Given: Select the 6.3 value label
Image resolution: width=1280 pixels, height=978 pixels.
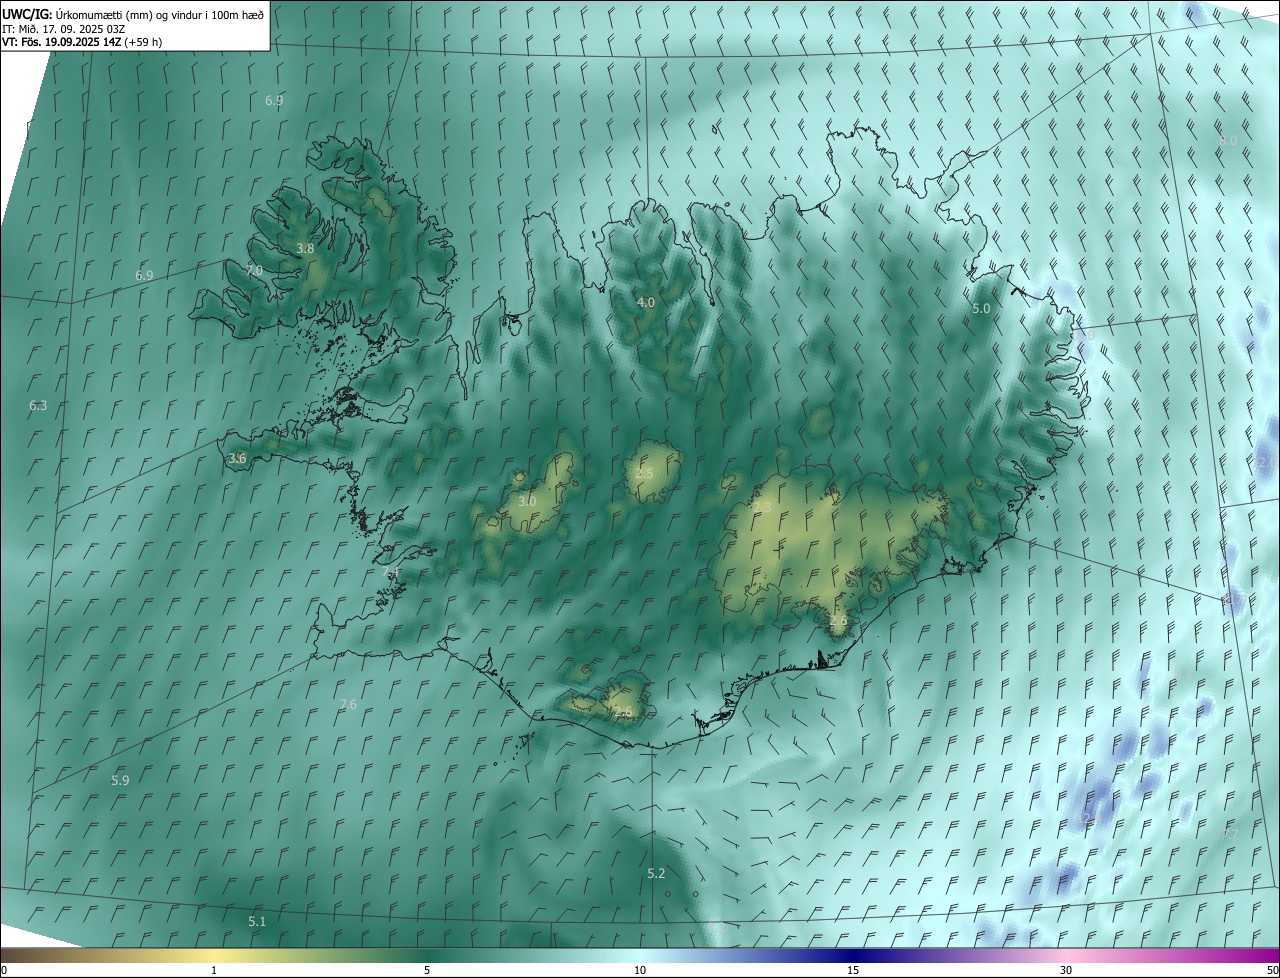Looking at the screenshot, I should coord(38,405).
